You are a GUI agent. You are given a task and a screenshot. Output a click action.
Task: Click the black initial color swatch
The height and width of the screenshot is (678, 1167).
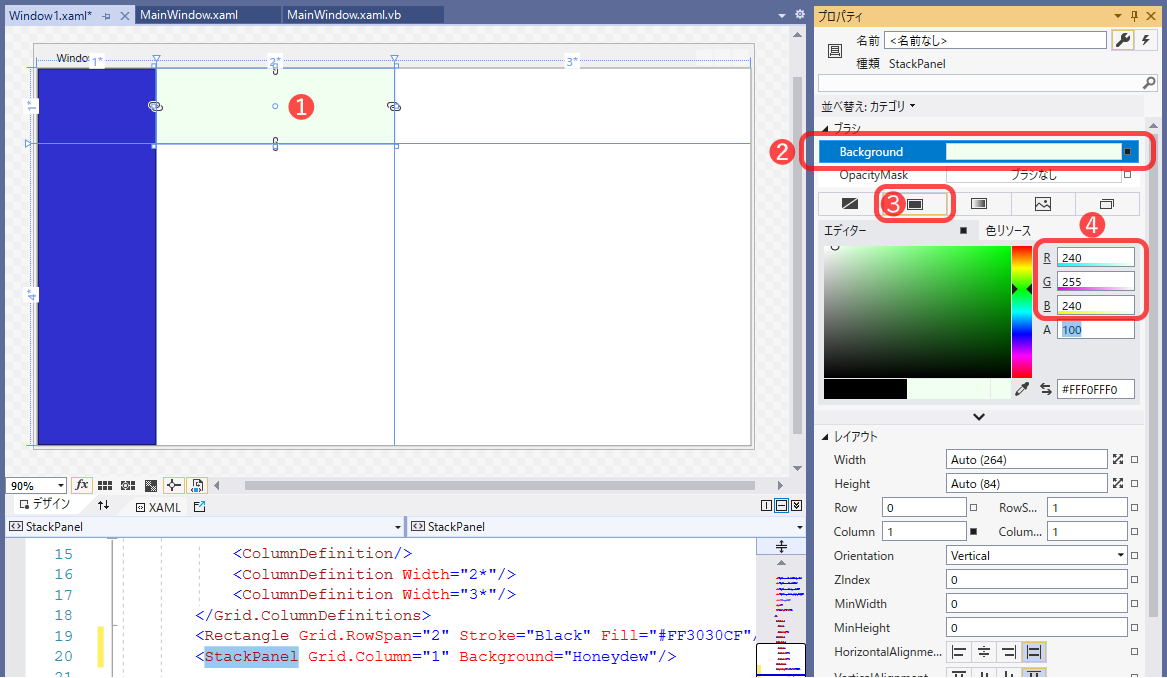[865, 389]
